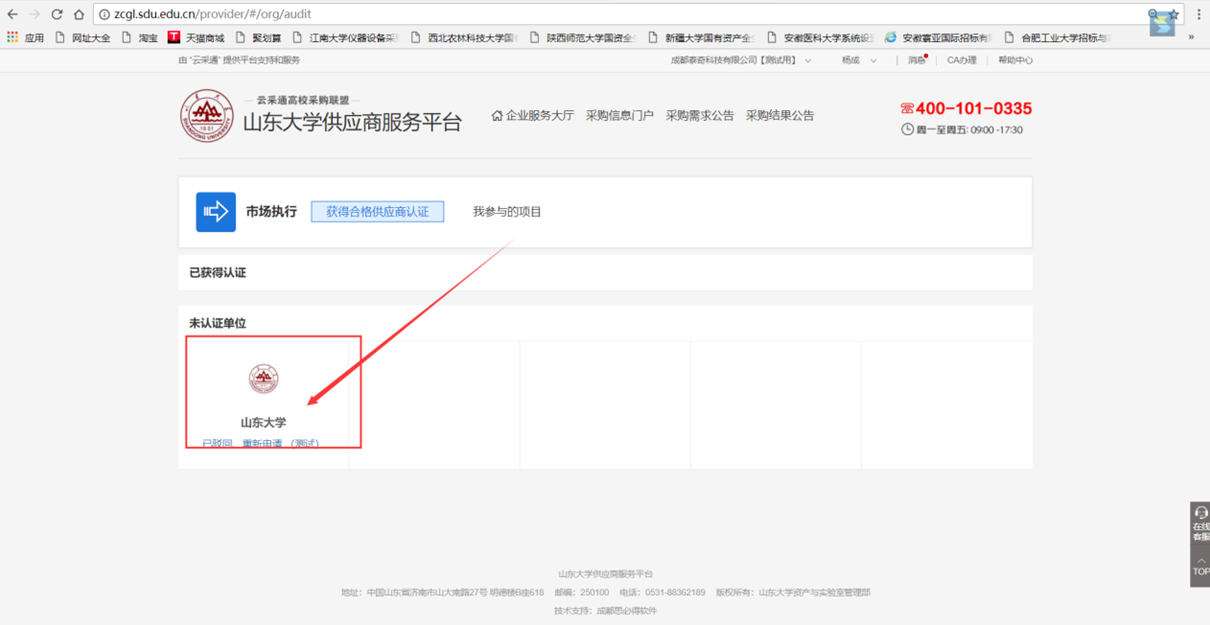Open 采购需求公告 navigation item

700,116
